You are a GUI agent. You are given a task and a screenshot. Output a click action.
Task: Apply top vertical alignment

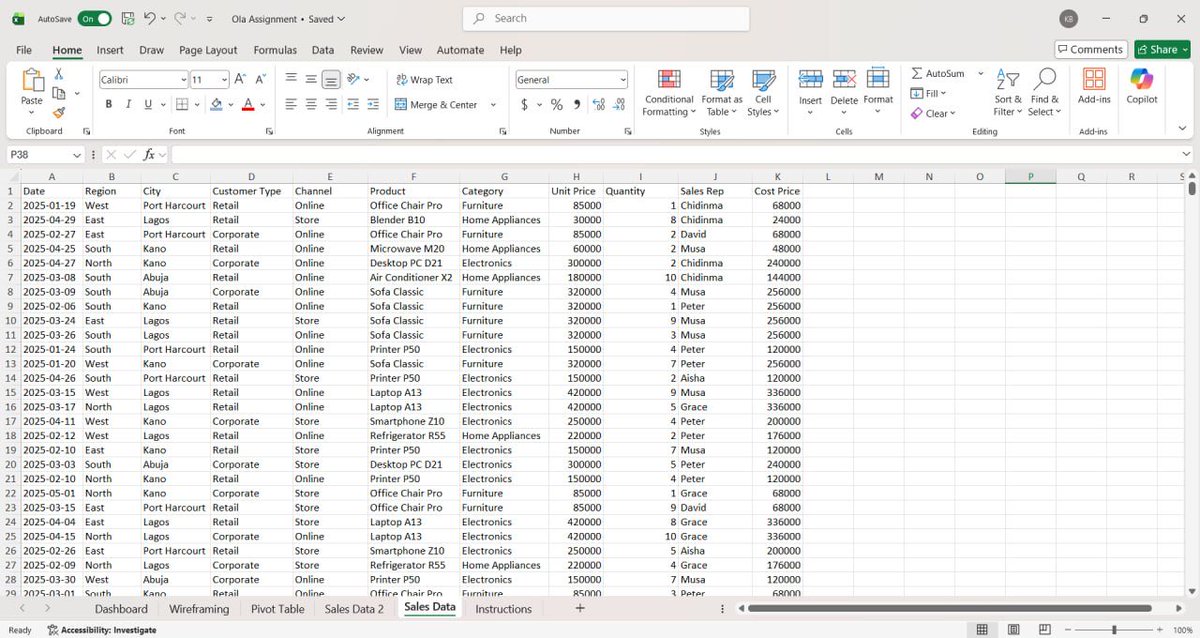tap(291, 79)
